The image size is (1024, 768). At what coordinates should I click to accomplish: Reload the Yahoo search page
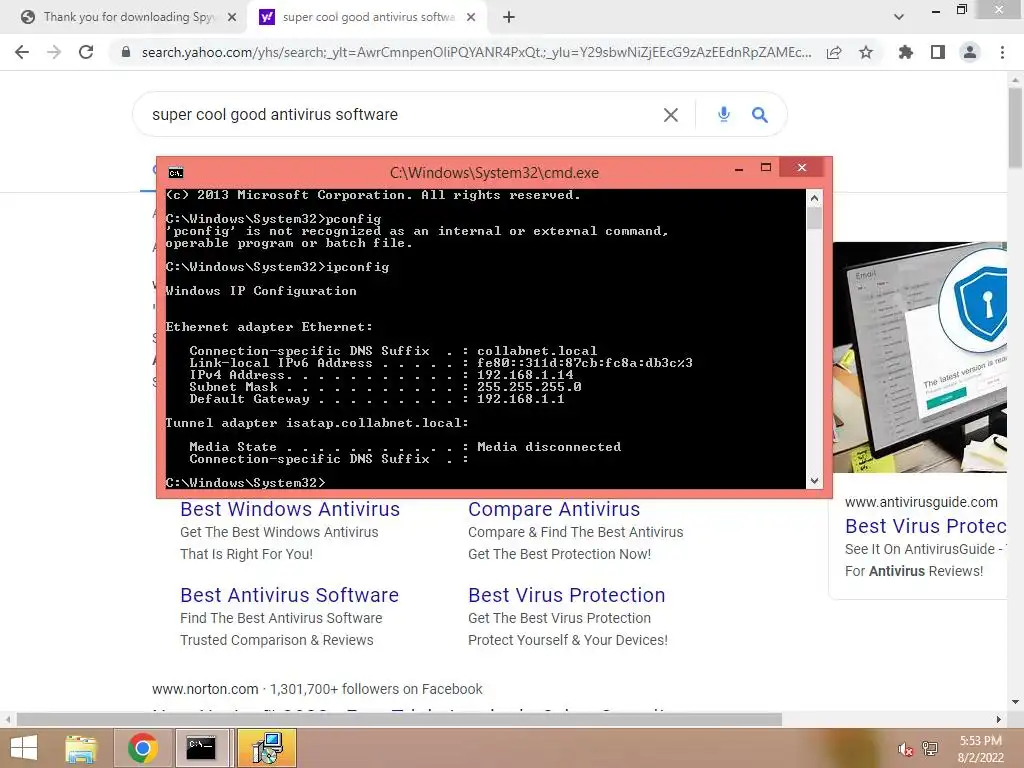pyautogui.click(x=86, y=52)
